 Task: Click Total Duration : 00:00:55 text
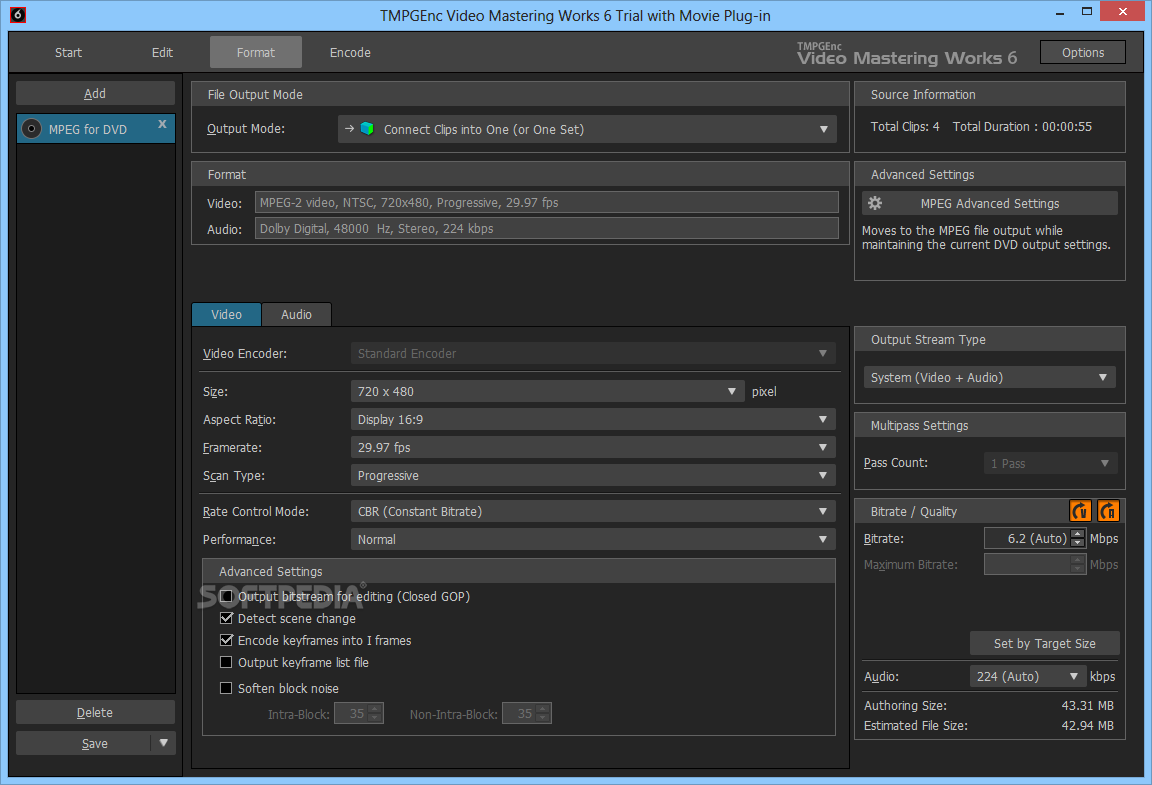(x=1022, y=126)
